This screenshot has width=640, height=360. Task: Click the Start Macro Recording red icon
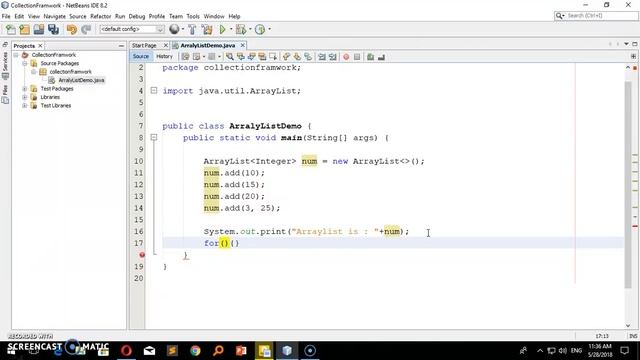[x=346, y=57]
